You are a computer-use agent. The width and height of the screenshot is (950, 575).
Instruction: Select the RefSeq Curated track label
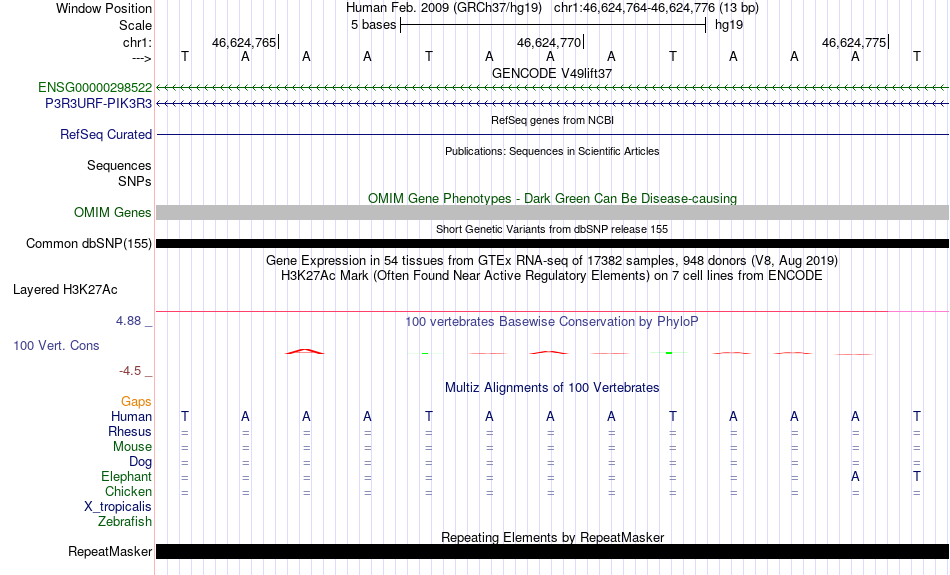105,135
